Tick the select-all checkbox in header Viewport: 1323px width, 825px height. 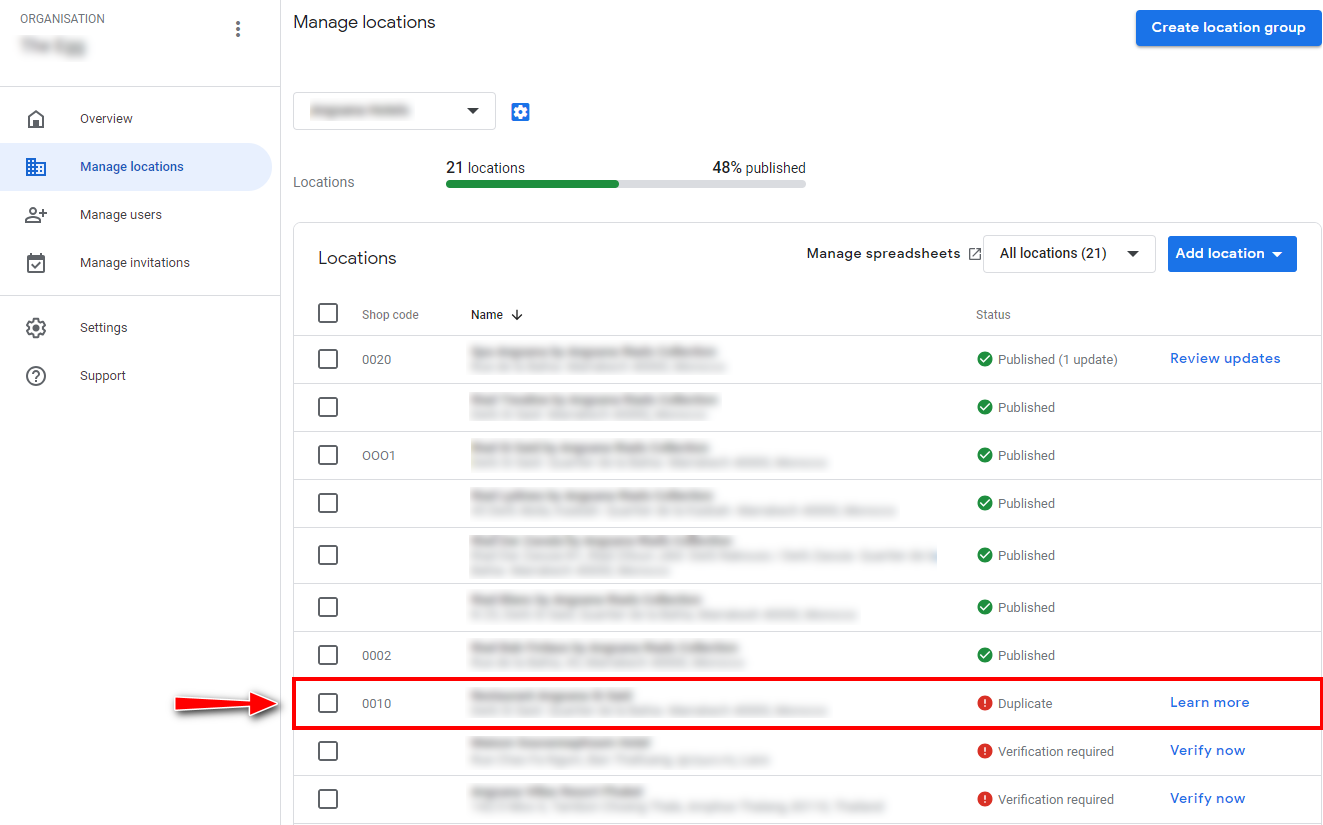pos(328,313)
